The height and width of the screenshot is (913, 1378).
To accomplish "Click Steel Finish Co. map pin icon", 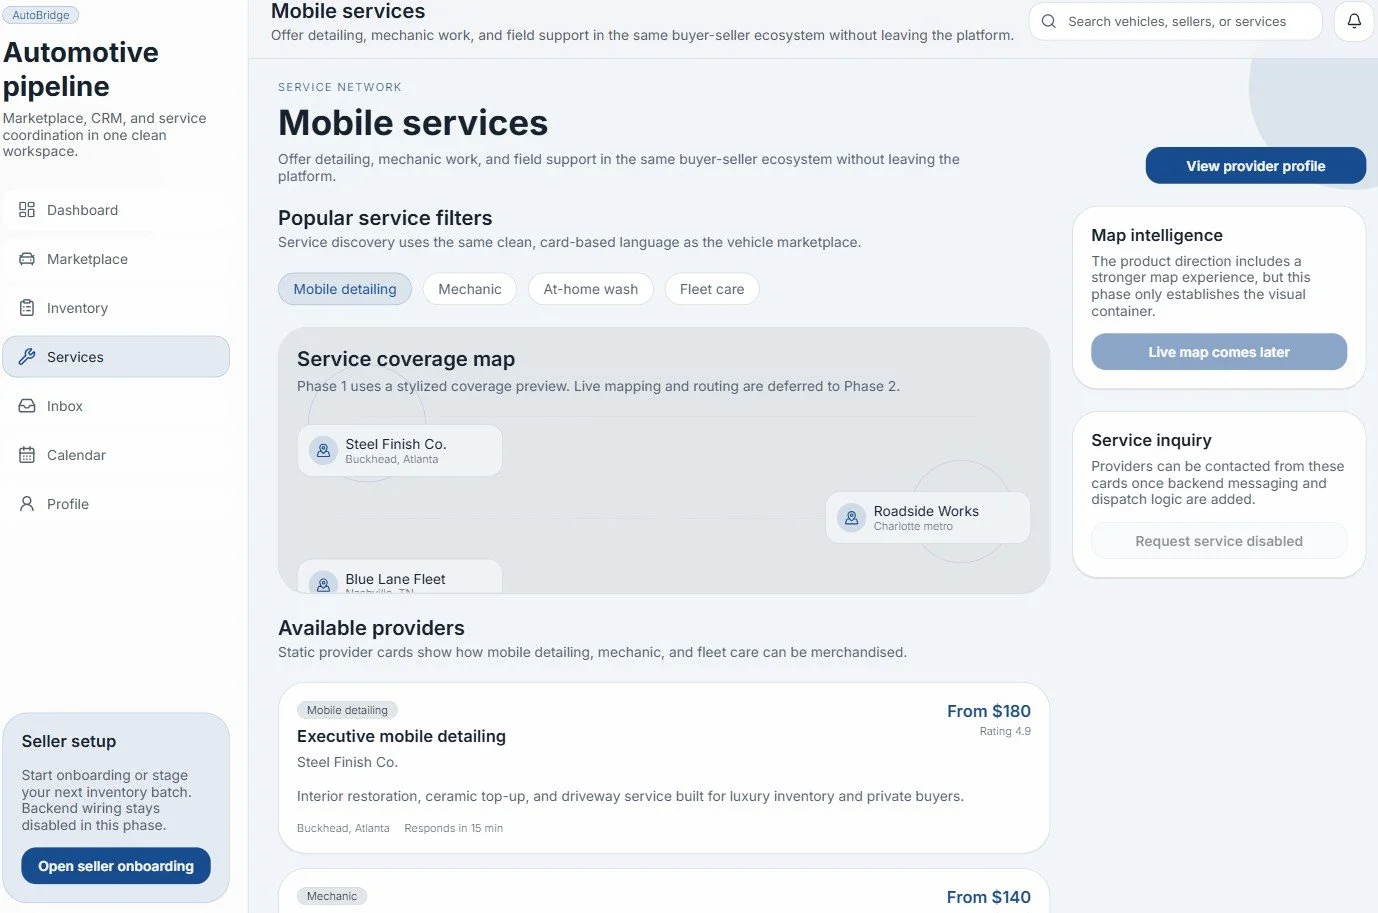I will (x=323, y=451).
